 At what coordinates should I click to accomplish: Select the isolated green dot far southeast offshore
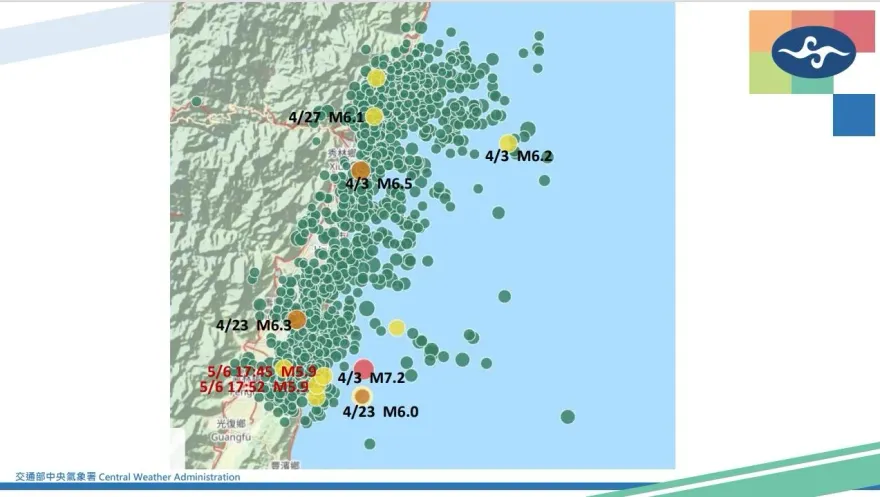568,416
